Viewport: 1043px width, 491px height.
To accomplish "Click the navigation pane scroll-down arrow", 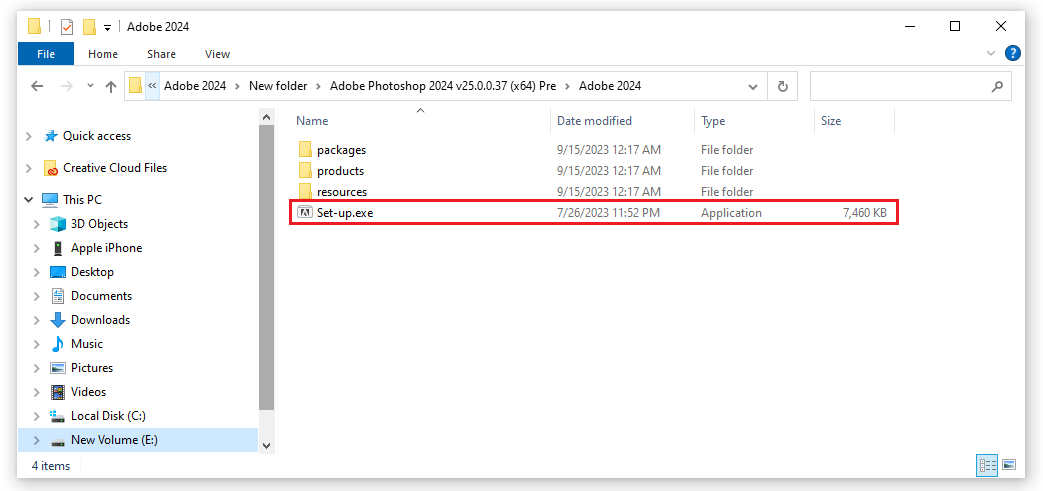I will (266, 445).
